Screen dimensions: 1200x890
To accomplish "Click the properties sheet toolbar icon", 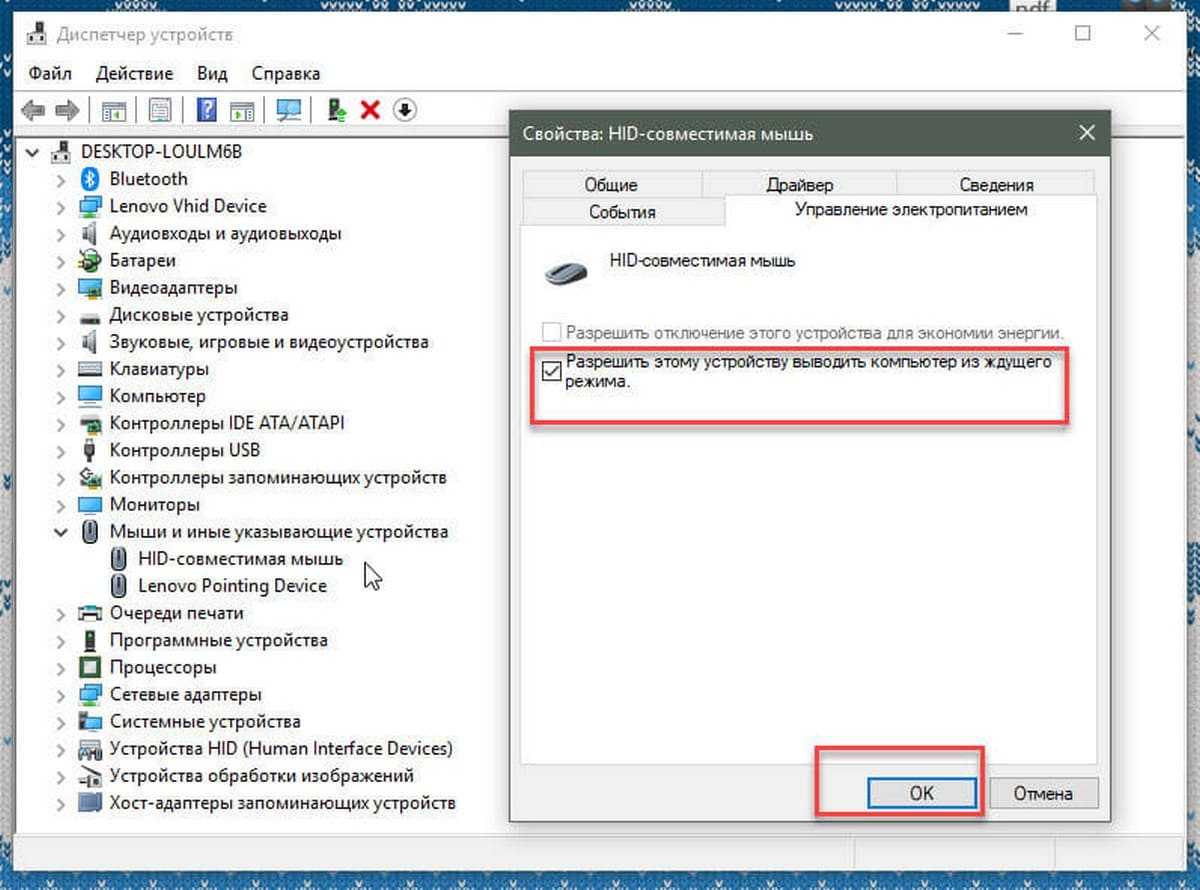I will [x=160, y=110].
